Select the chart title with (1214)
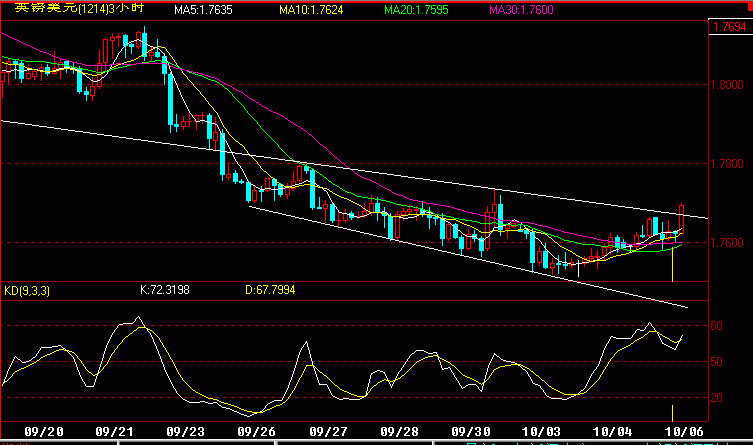The height and width of the screenshot is (445, 753). (79, 8)
